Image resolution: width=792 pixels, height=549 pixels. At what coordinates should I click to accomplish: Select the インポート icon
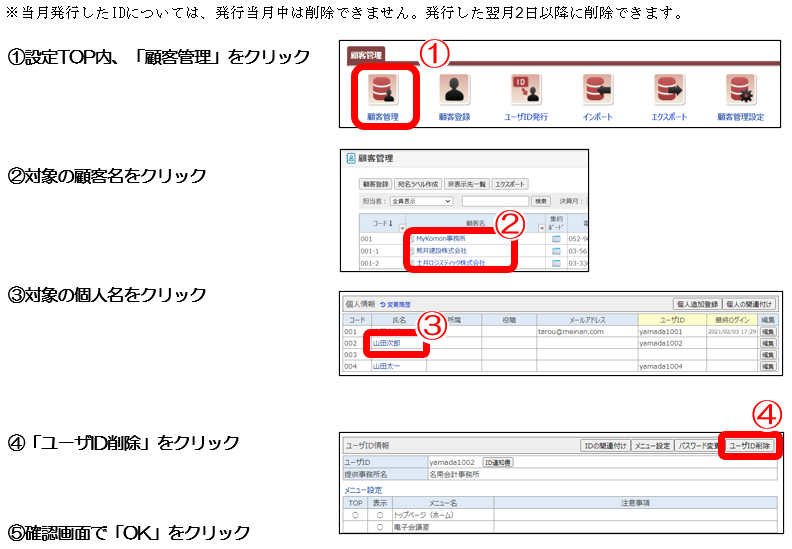598,92
